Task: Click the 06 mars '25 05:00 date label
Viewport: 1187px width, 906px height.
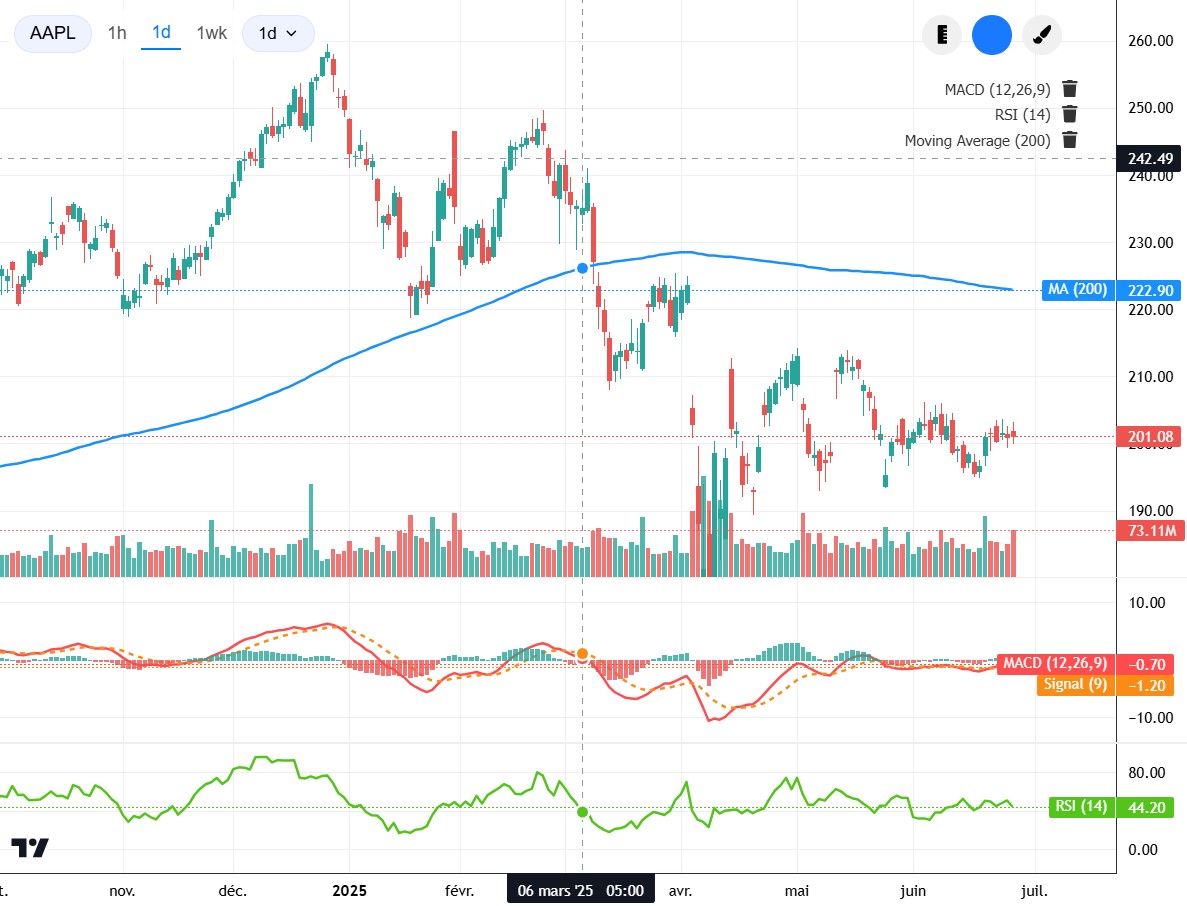Action: point(581,891)
